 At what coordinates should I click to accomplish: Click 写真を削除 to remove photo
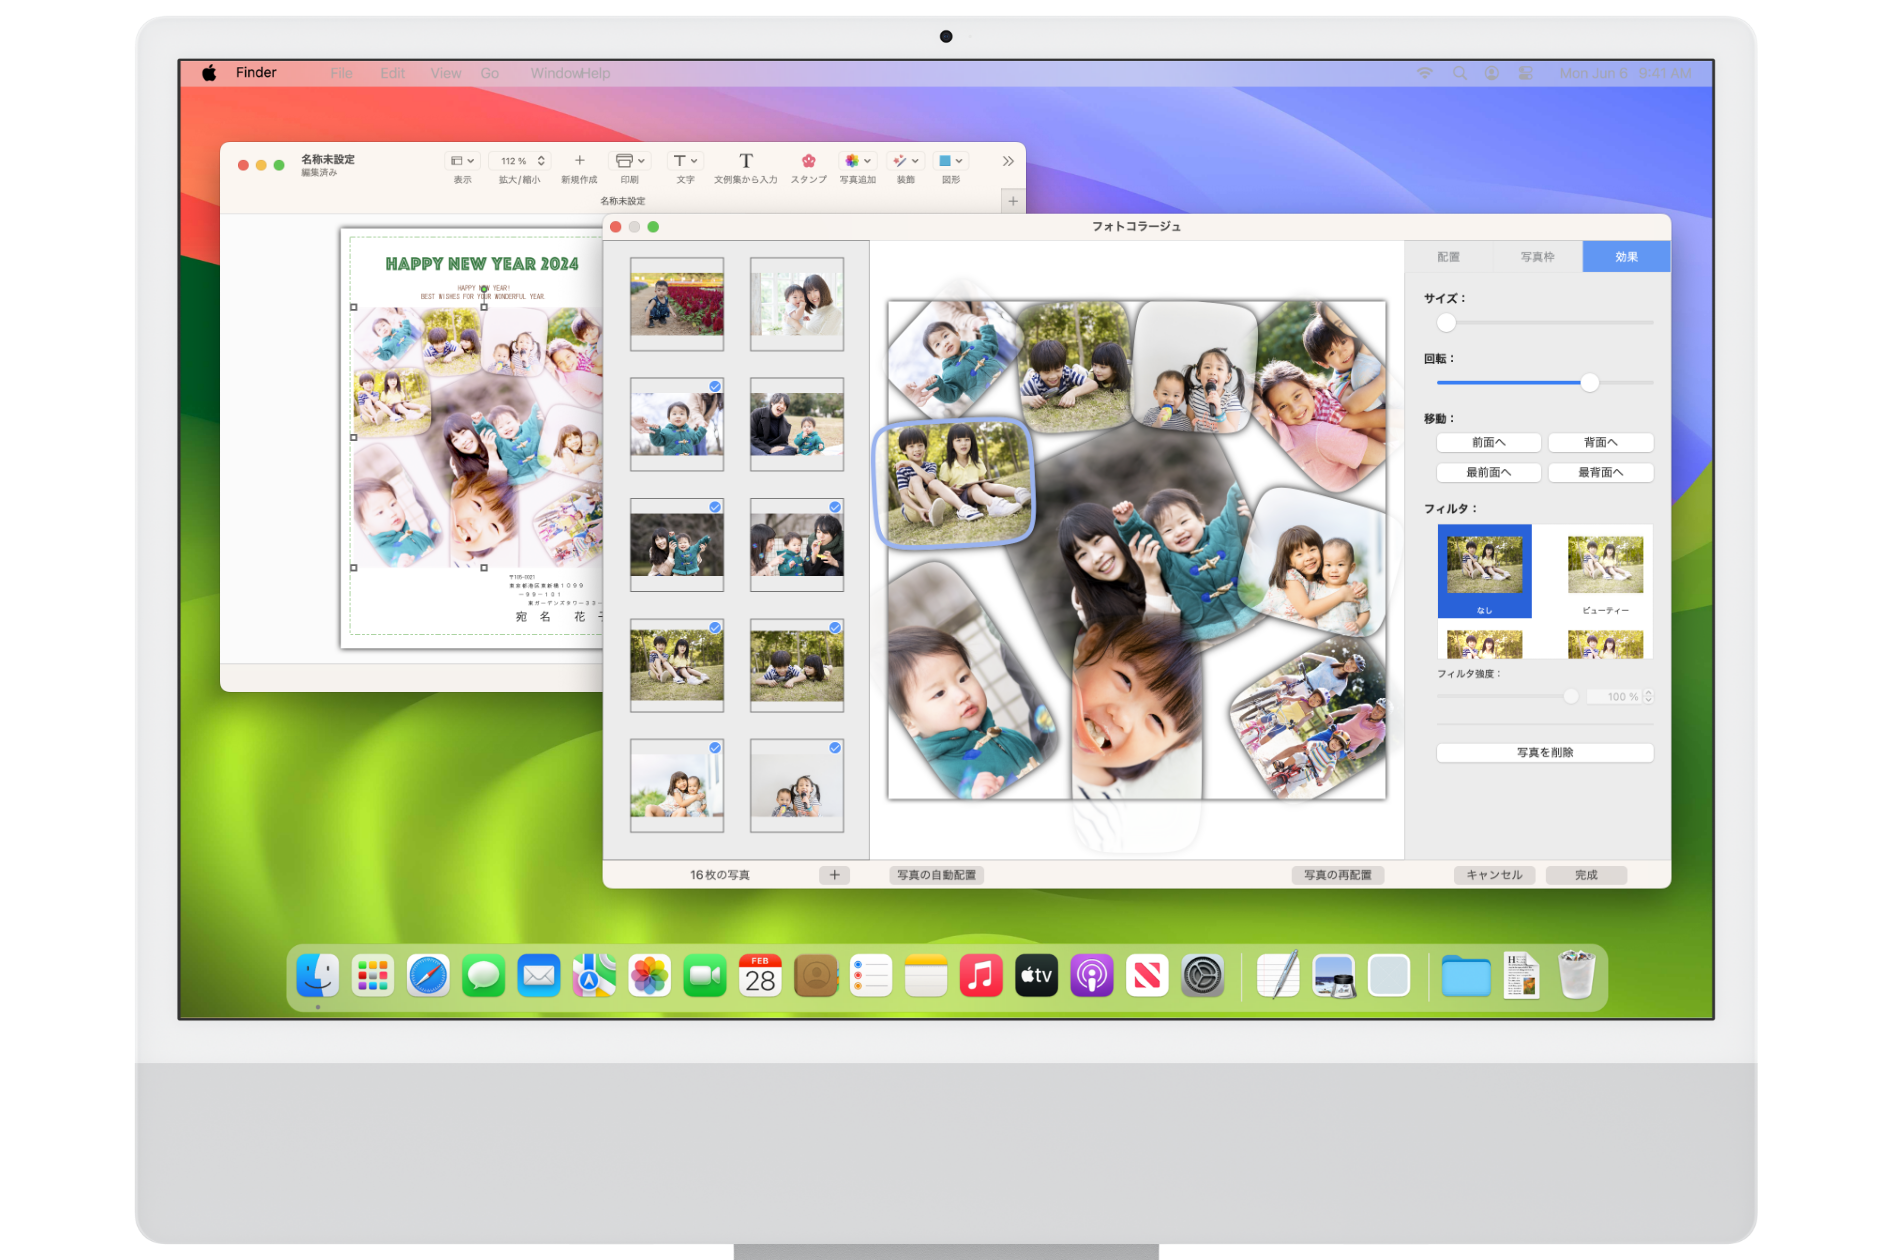click(1544, 752)
